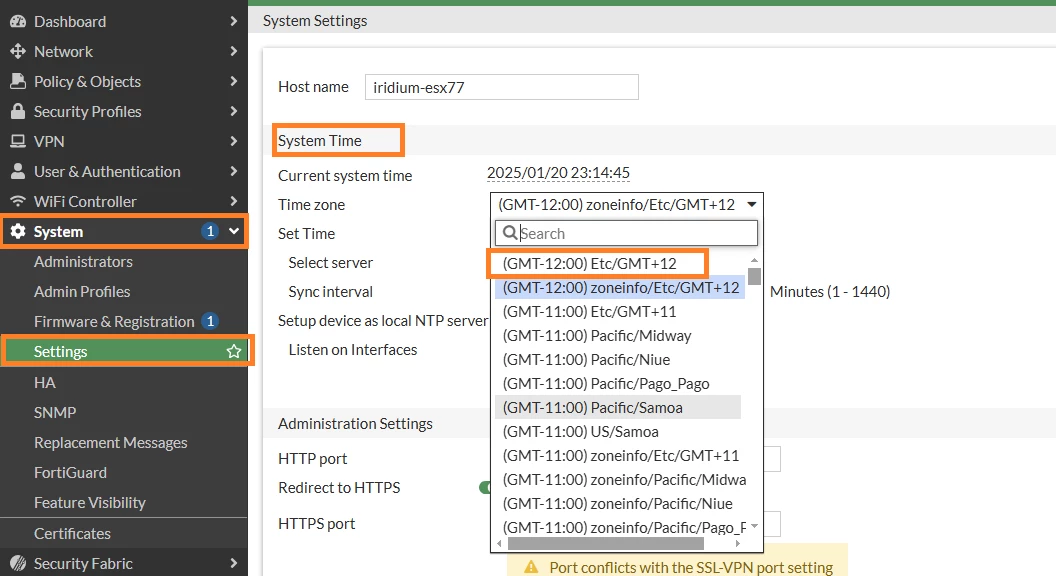Open the Admin Profiles menu item
The width and height of the screenshot is (1056, 576).
tap(82, 292)
